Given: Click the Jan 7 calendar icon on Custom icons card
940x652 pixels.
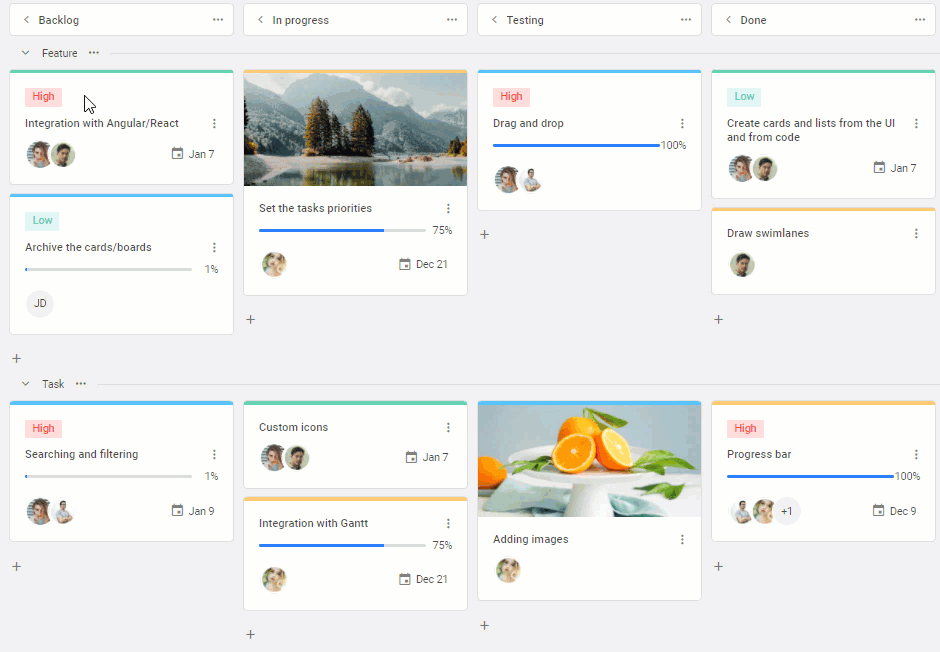Looking at the screenshot, I should [411, 457].
